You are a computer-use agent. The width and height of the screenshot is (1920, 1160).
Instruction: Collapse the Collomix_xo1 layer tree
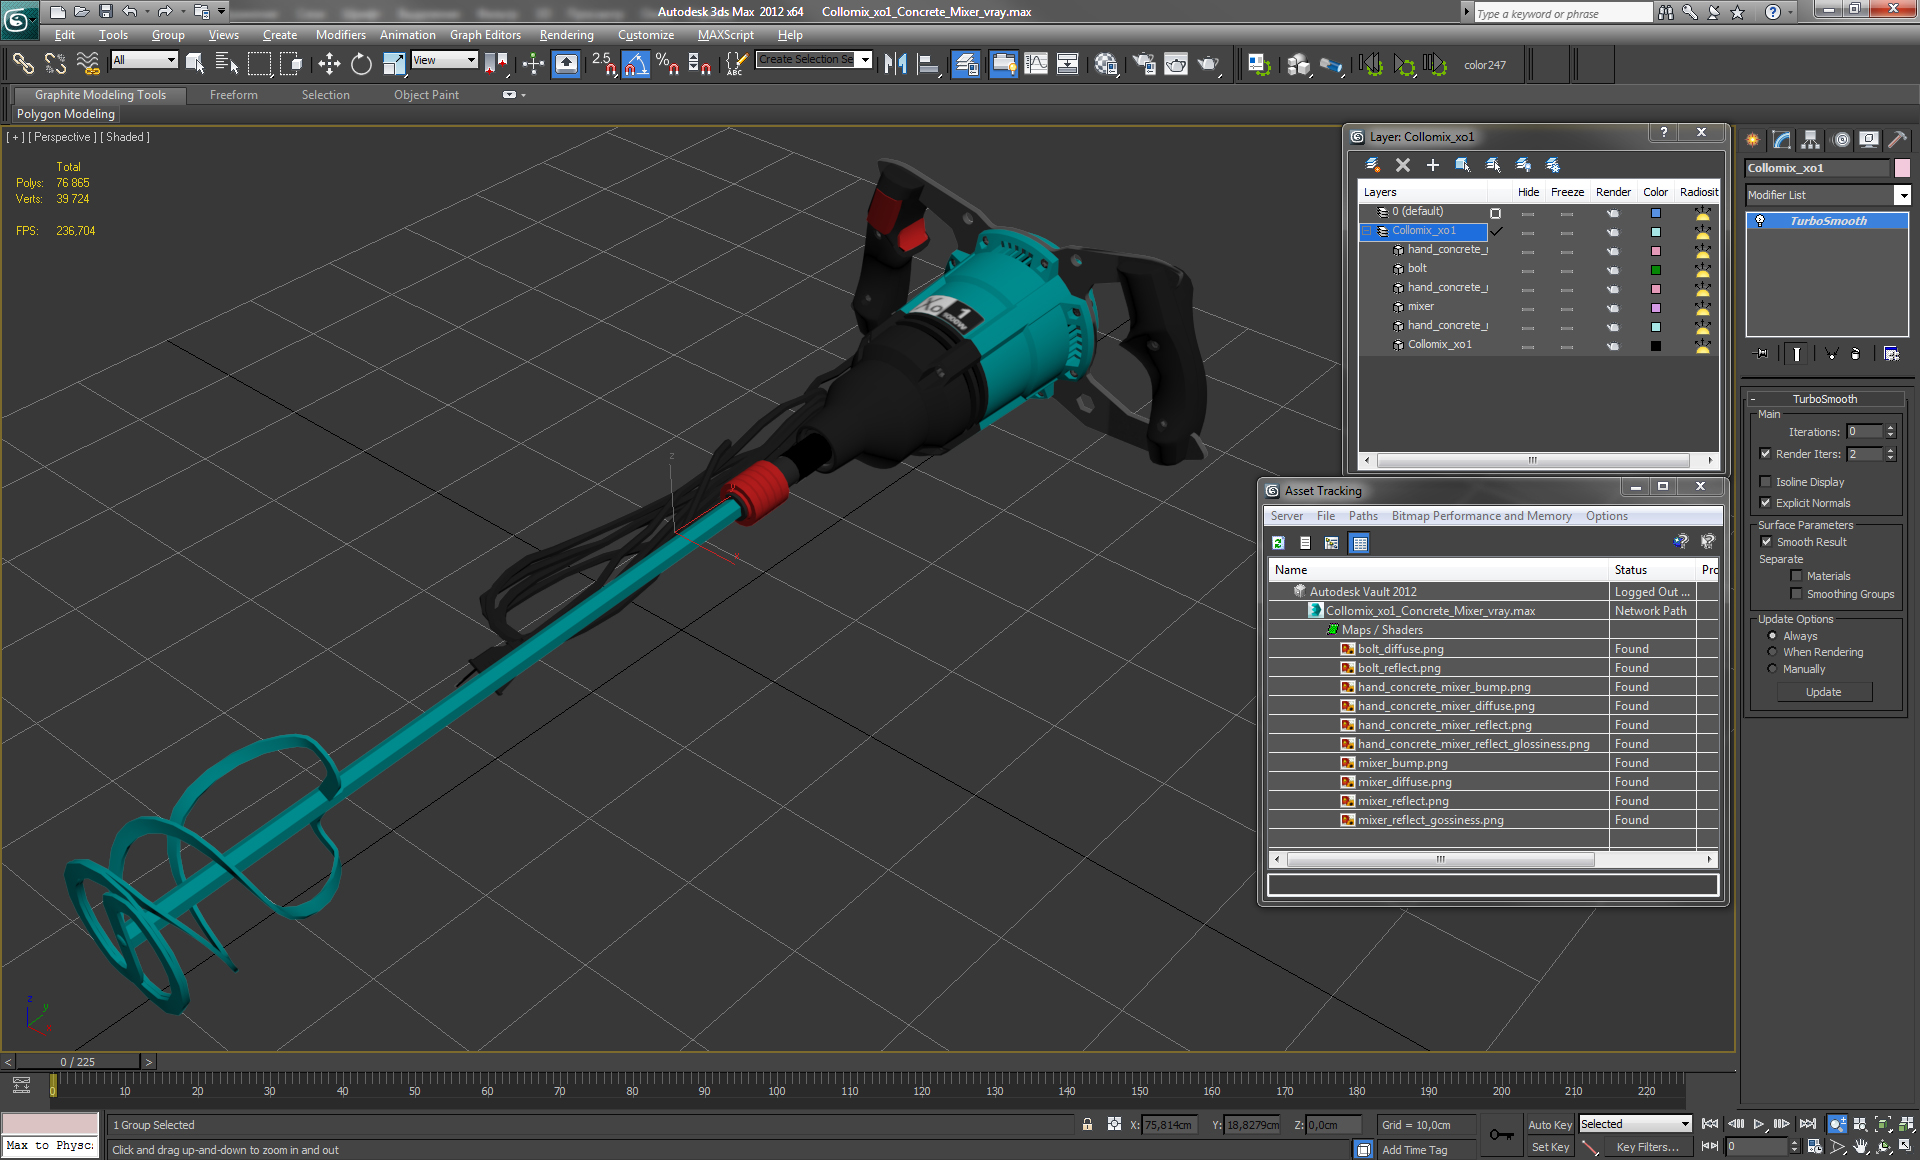1367,231
